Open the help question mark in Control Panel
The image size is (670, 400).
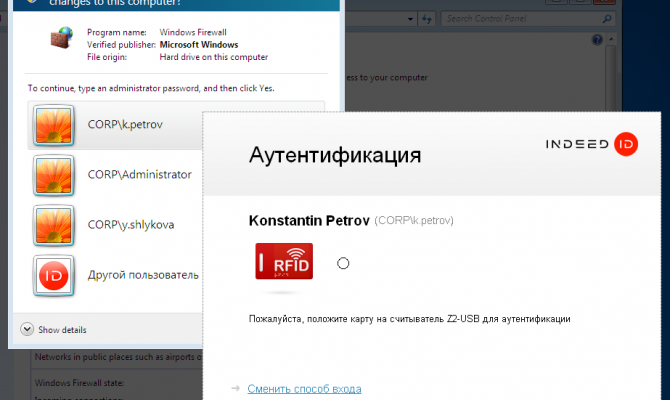tap(597, 40)
